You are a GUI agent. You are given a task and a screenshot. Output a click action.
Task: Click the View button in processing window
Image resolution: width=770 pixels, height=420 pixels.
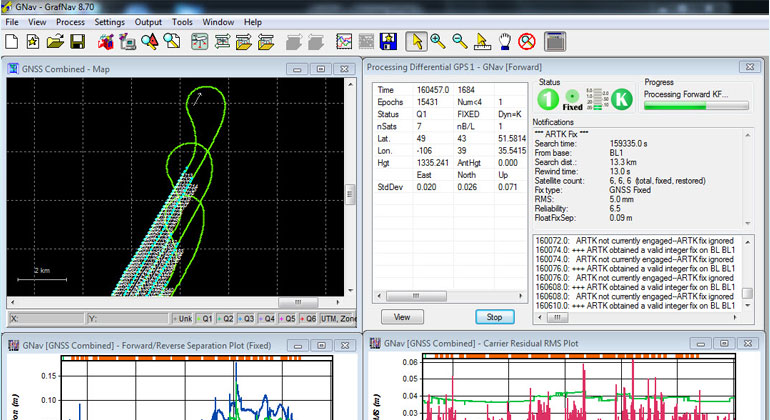(x=402, y=317)
